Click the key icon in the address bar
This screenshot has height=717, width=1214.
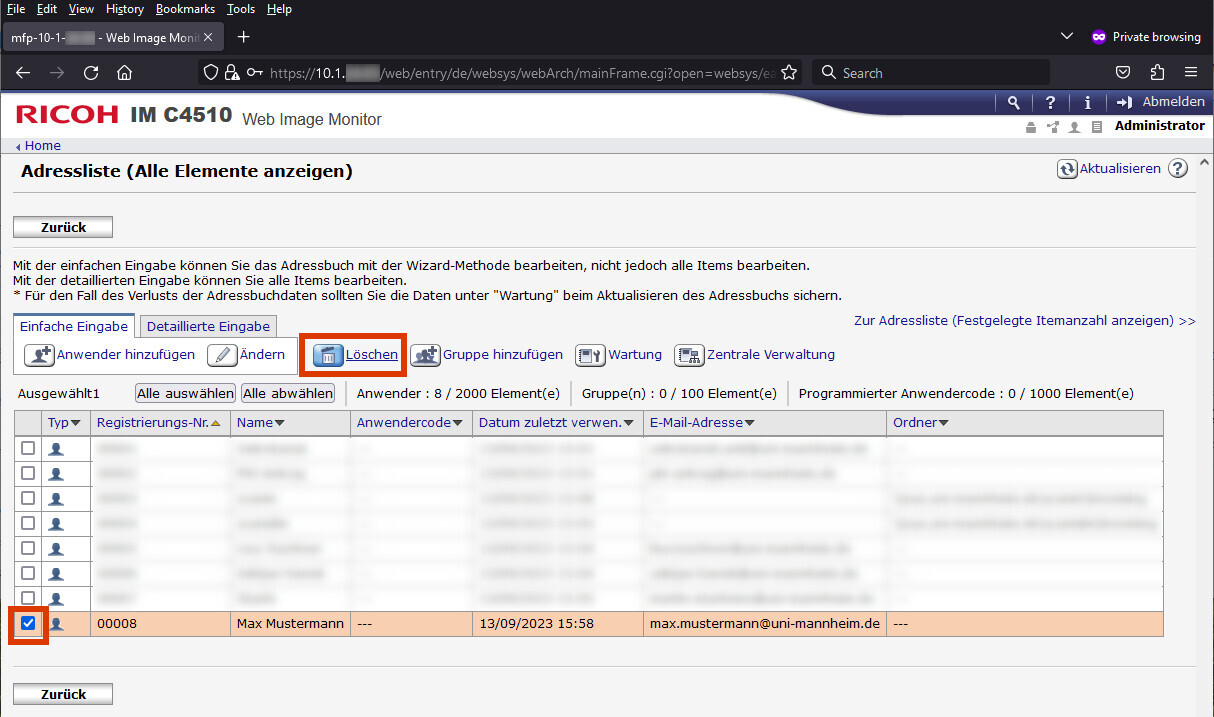point(255,73)
